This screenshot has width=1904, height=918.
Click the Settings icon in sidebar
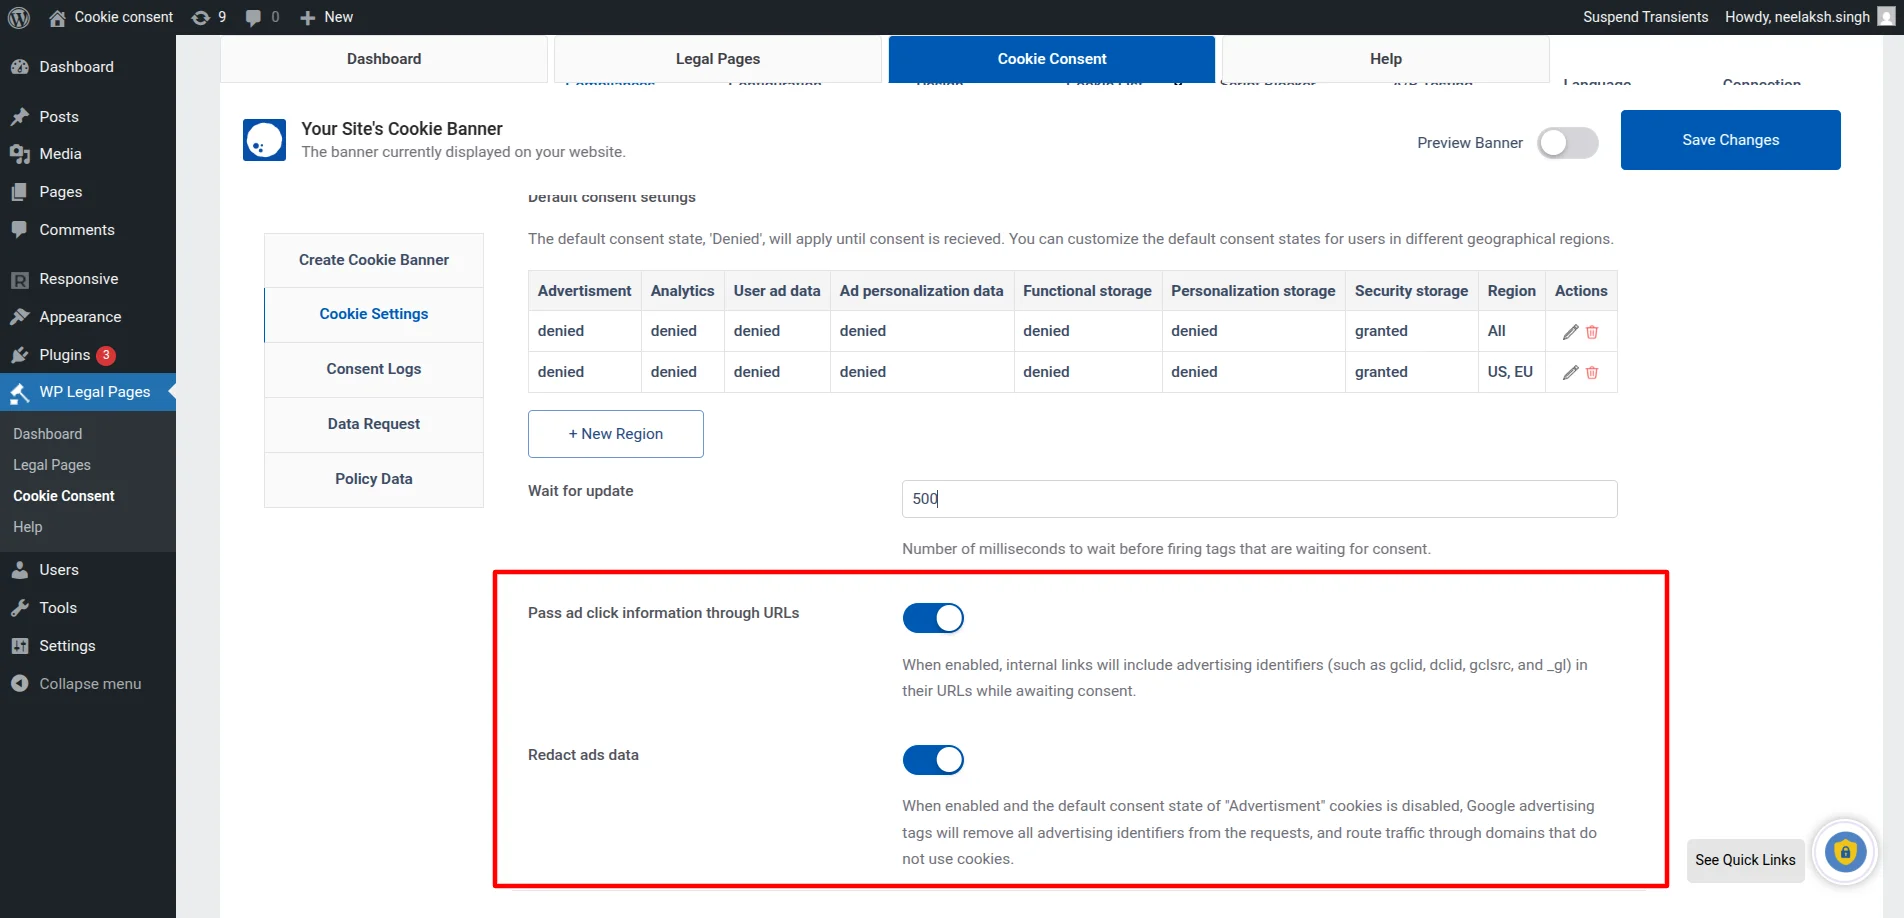pos(20,646)
